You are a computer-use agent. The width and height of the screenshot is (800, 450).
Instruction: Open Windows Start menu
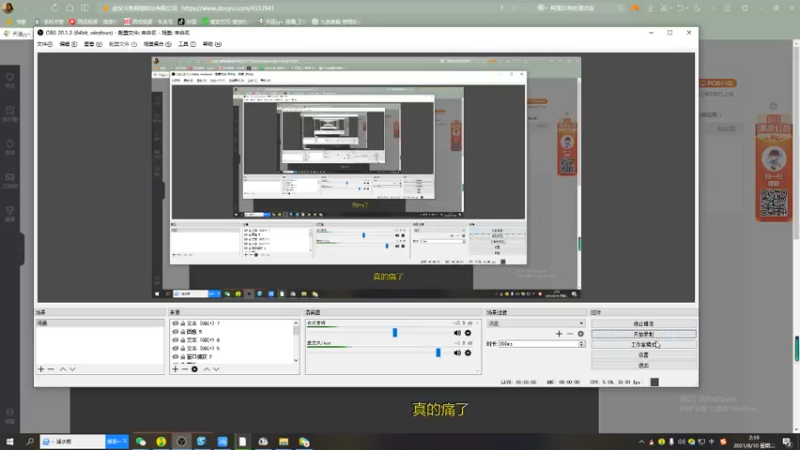(x=10, y=441)
